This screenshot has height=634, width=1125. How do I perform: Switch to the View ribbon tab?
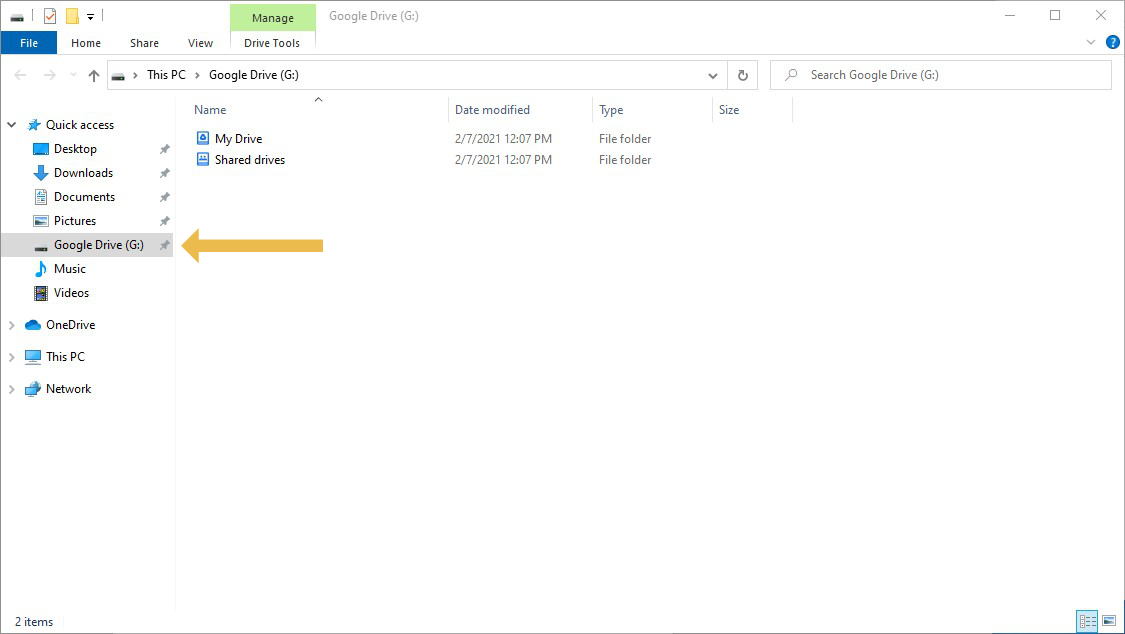tap(200, 43)
